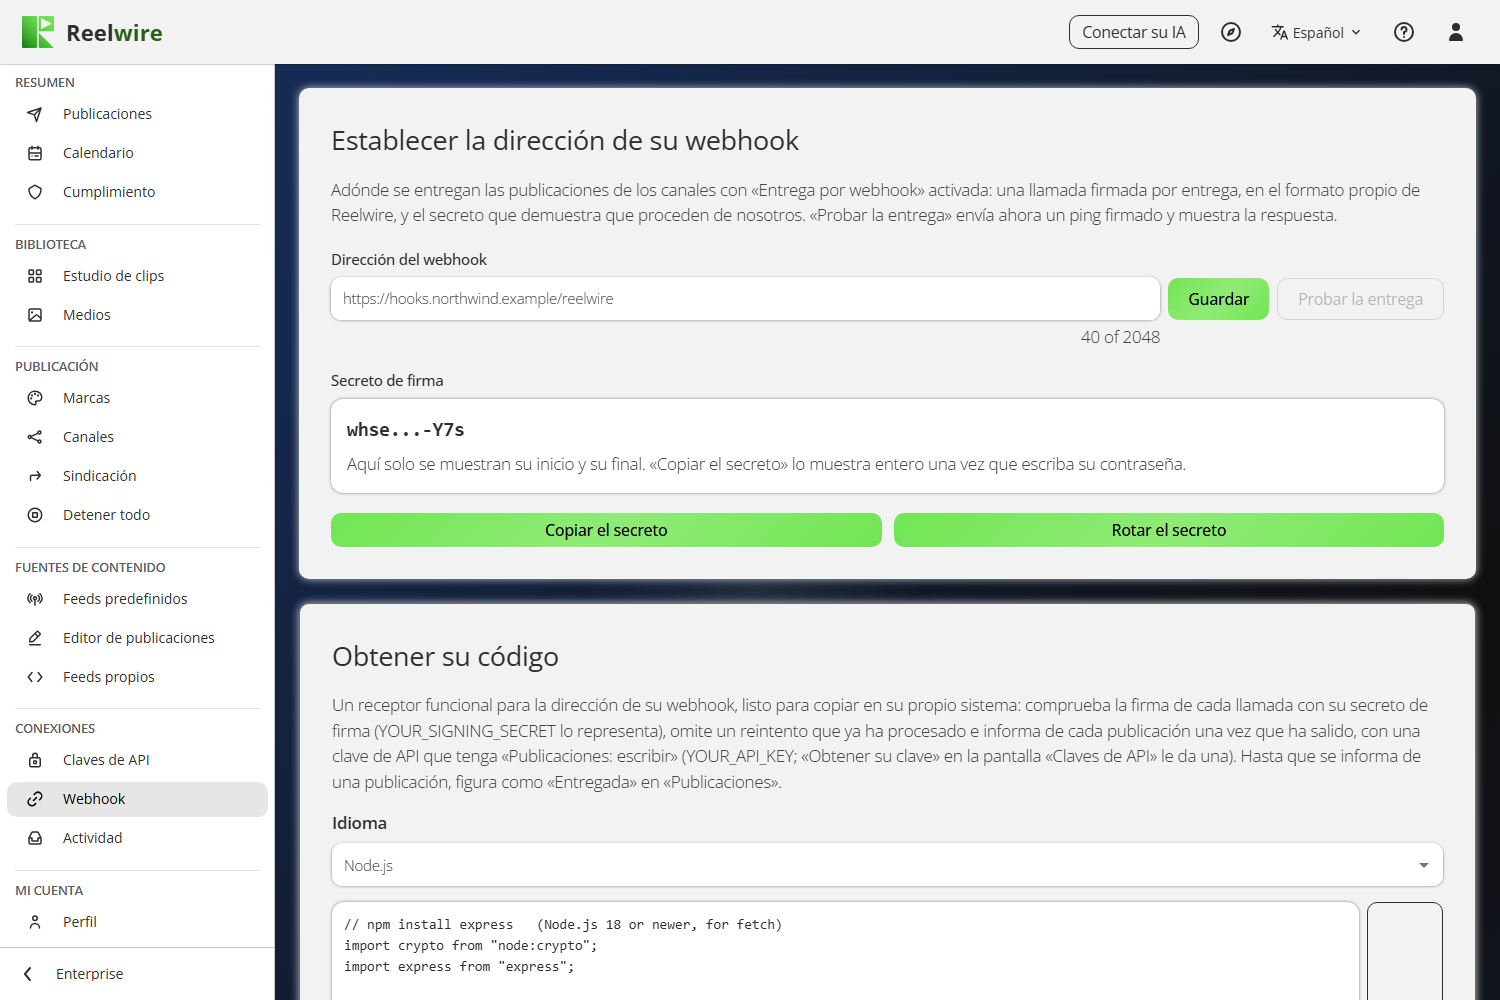The width and height of the screenshot is (1500, 1000).
Task: Click the Probar la entrega button
Action: pos(1360,299)
